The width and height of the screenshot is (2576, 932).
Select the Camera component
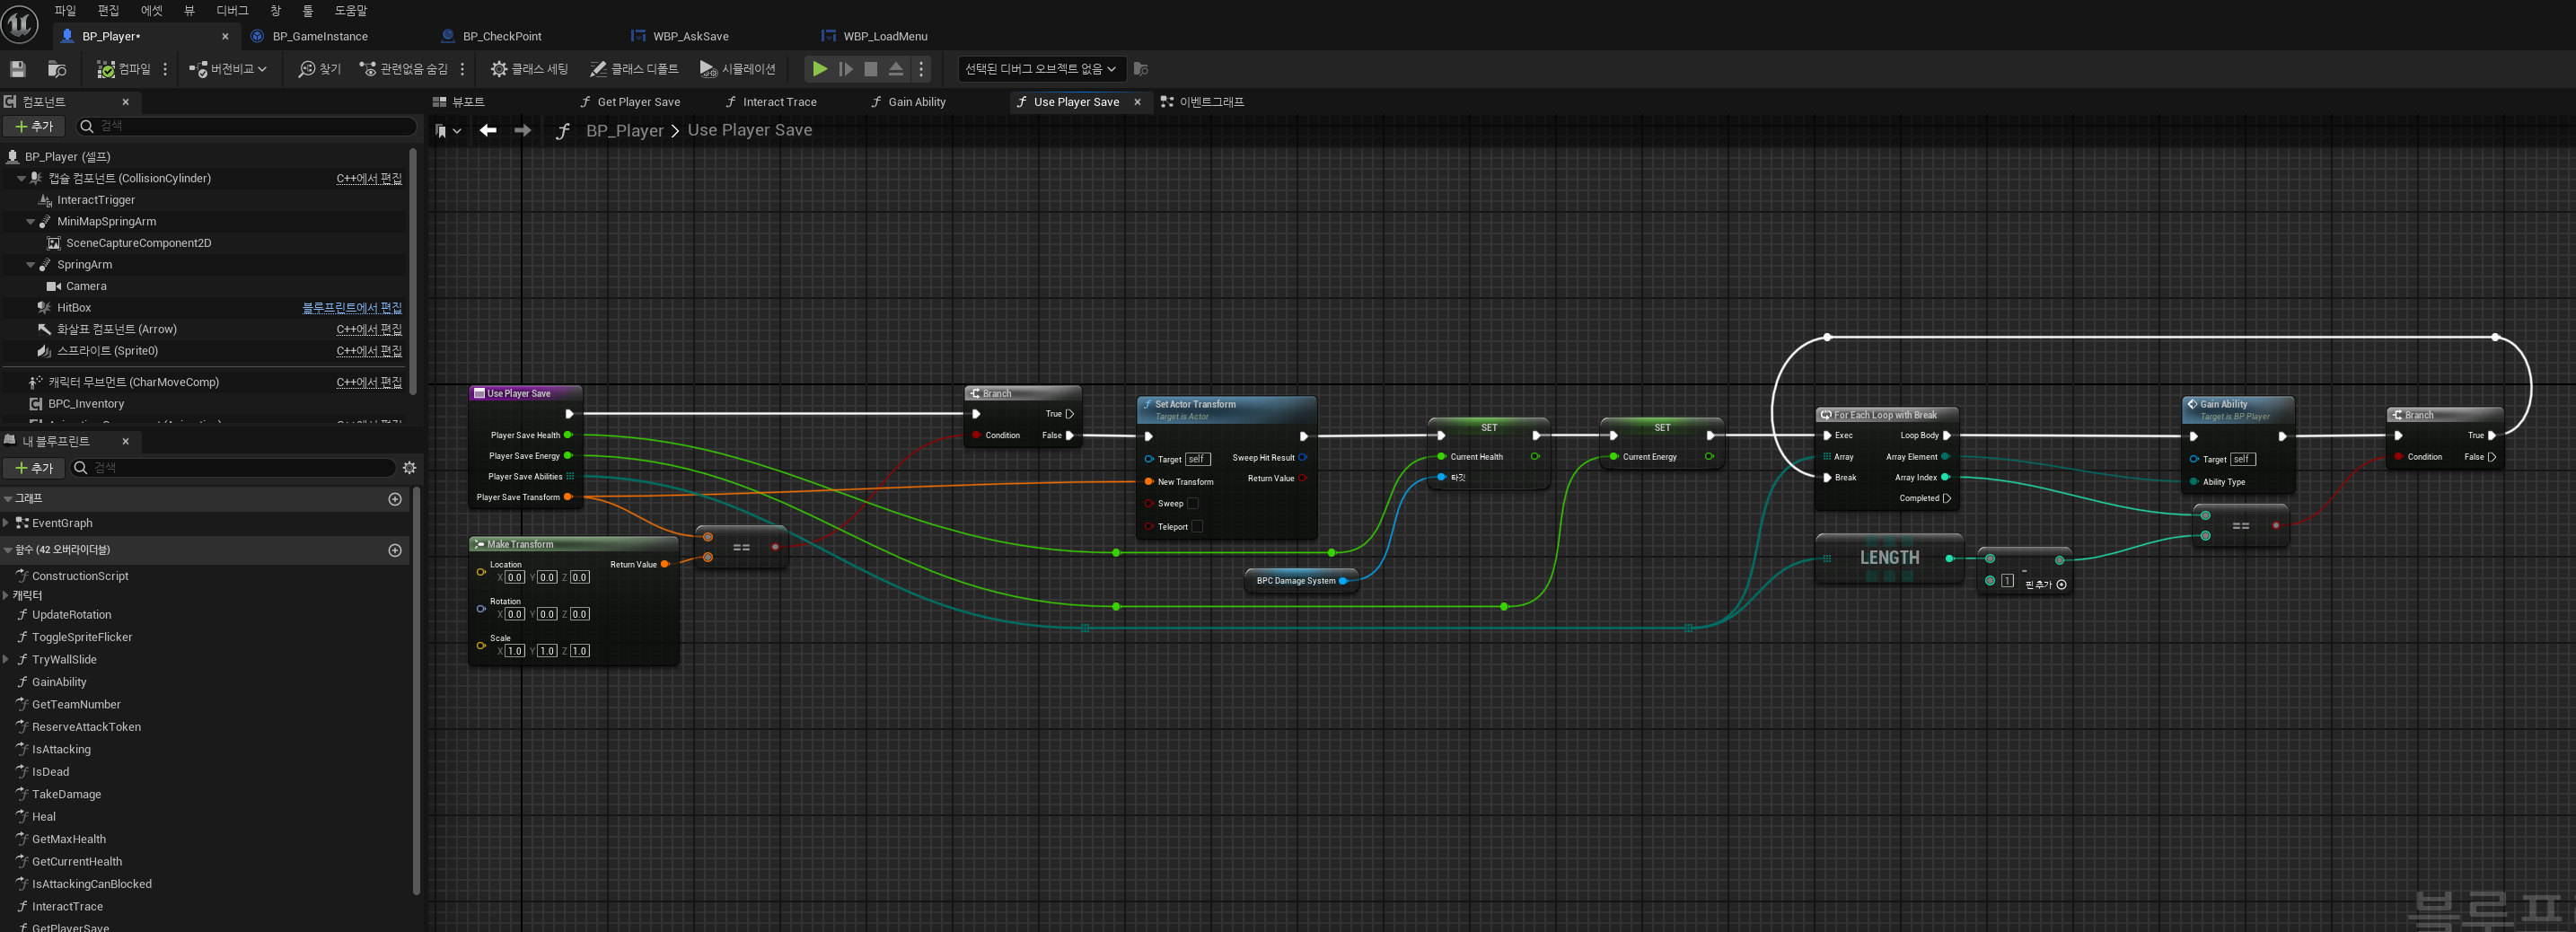(x=86, y=286)
